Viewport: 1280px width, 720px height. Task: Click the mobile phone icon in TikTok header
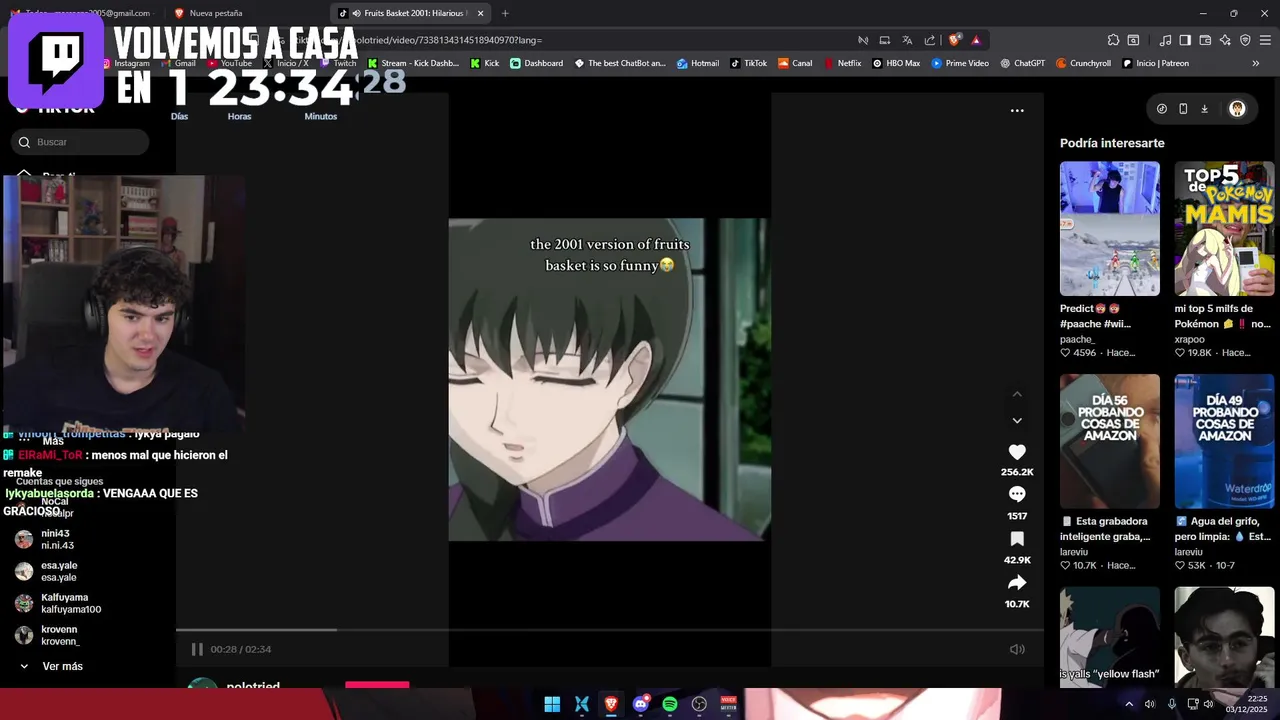click(x=1183, y=109)
